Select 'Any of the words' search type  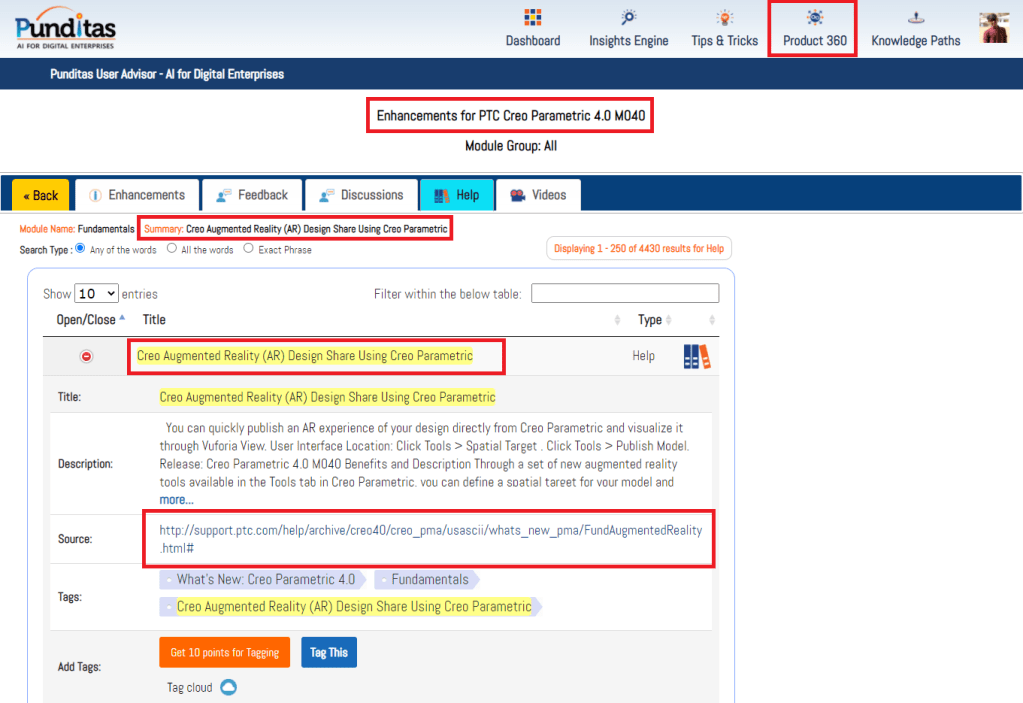[x=81, y=249]
